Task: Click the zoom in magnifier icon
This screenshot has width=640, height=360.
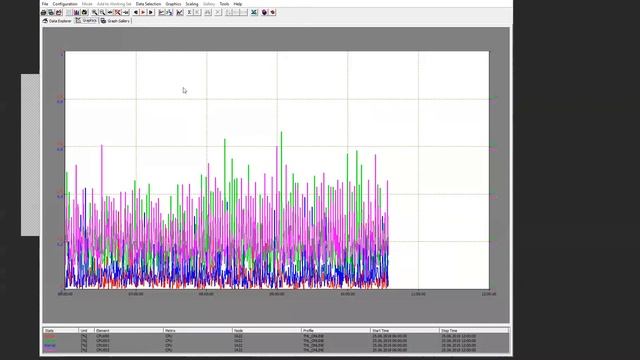Action: tap(94, 13)
